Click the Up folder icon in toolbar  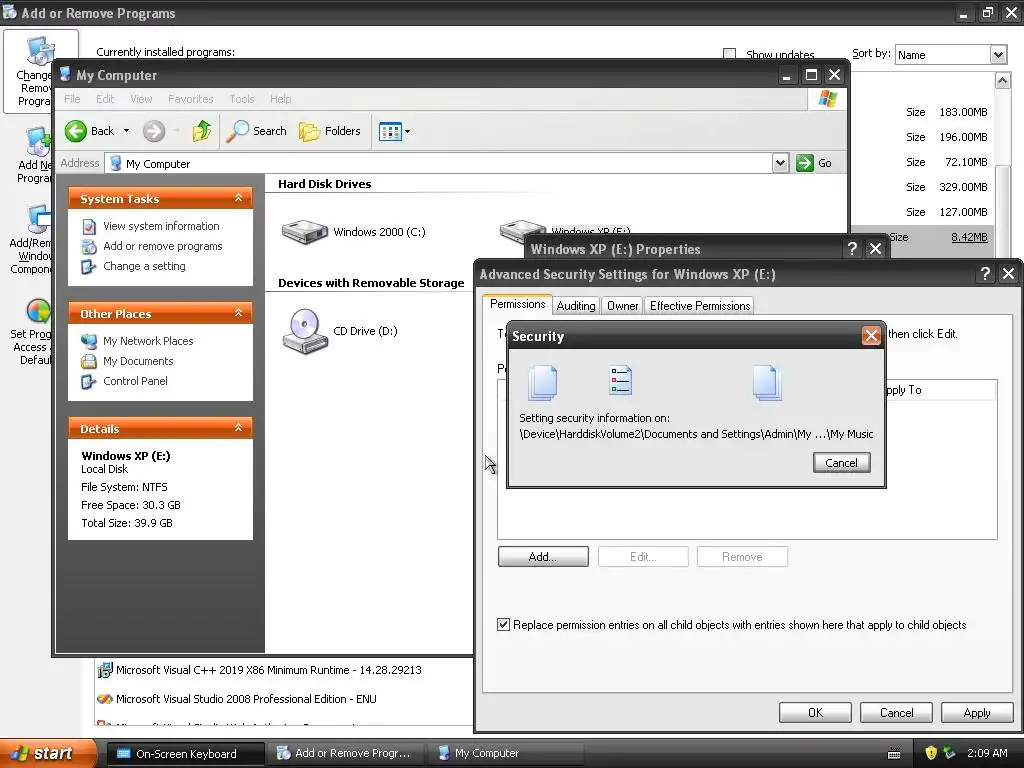pyautogui.click(x=202, y=131)
